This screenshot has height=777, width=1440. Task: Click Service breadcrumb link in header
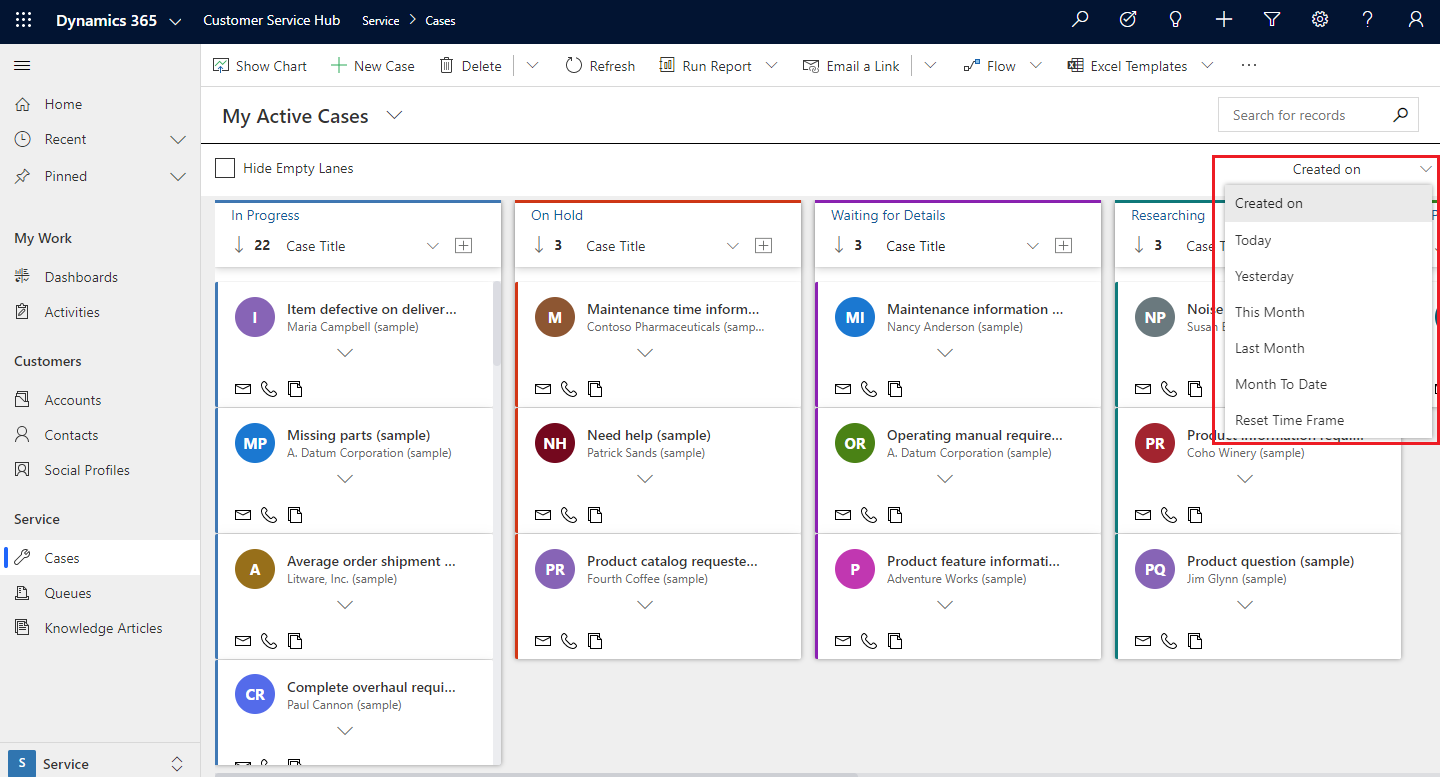click(380, 20)
